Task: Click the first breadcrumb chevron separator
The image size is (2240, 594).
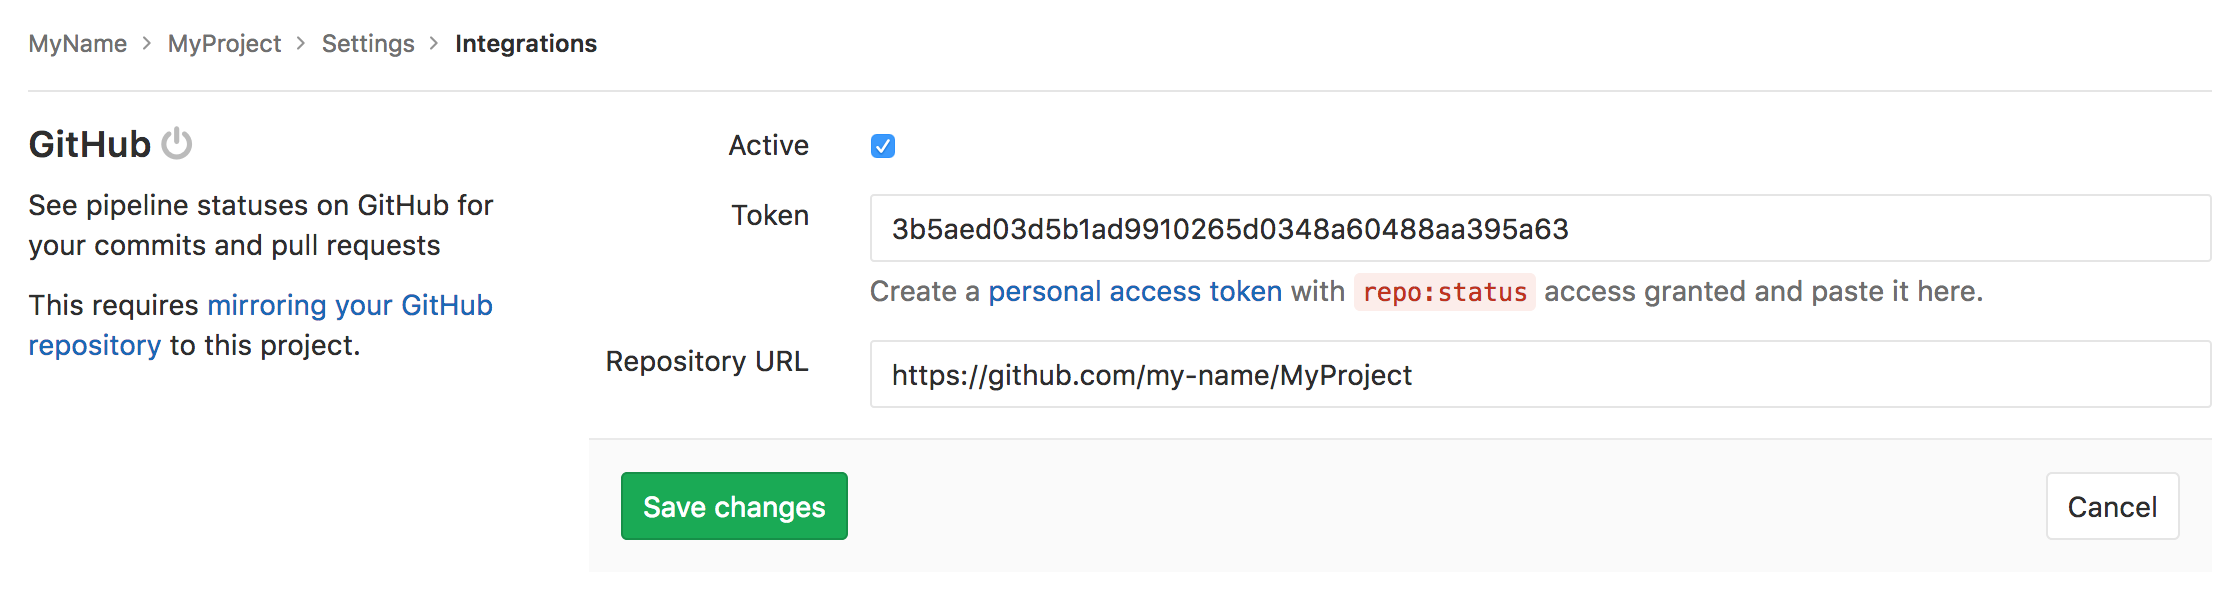Action: click(146, 43)
